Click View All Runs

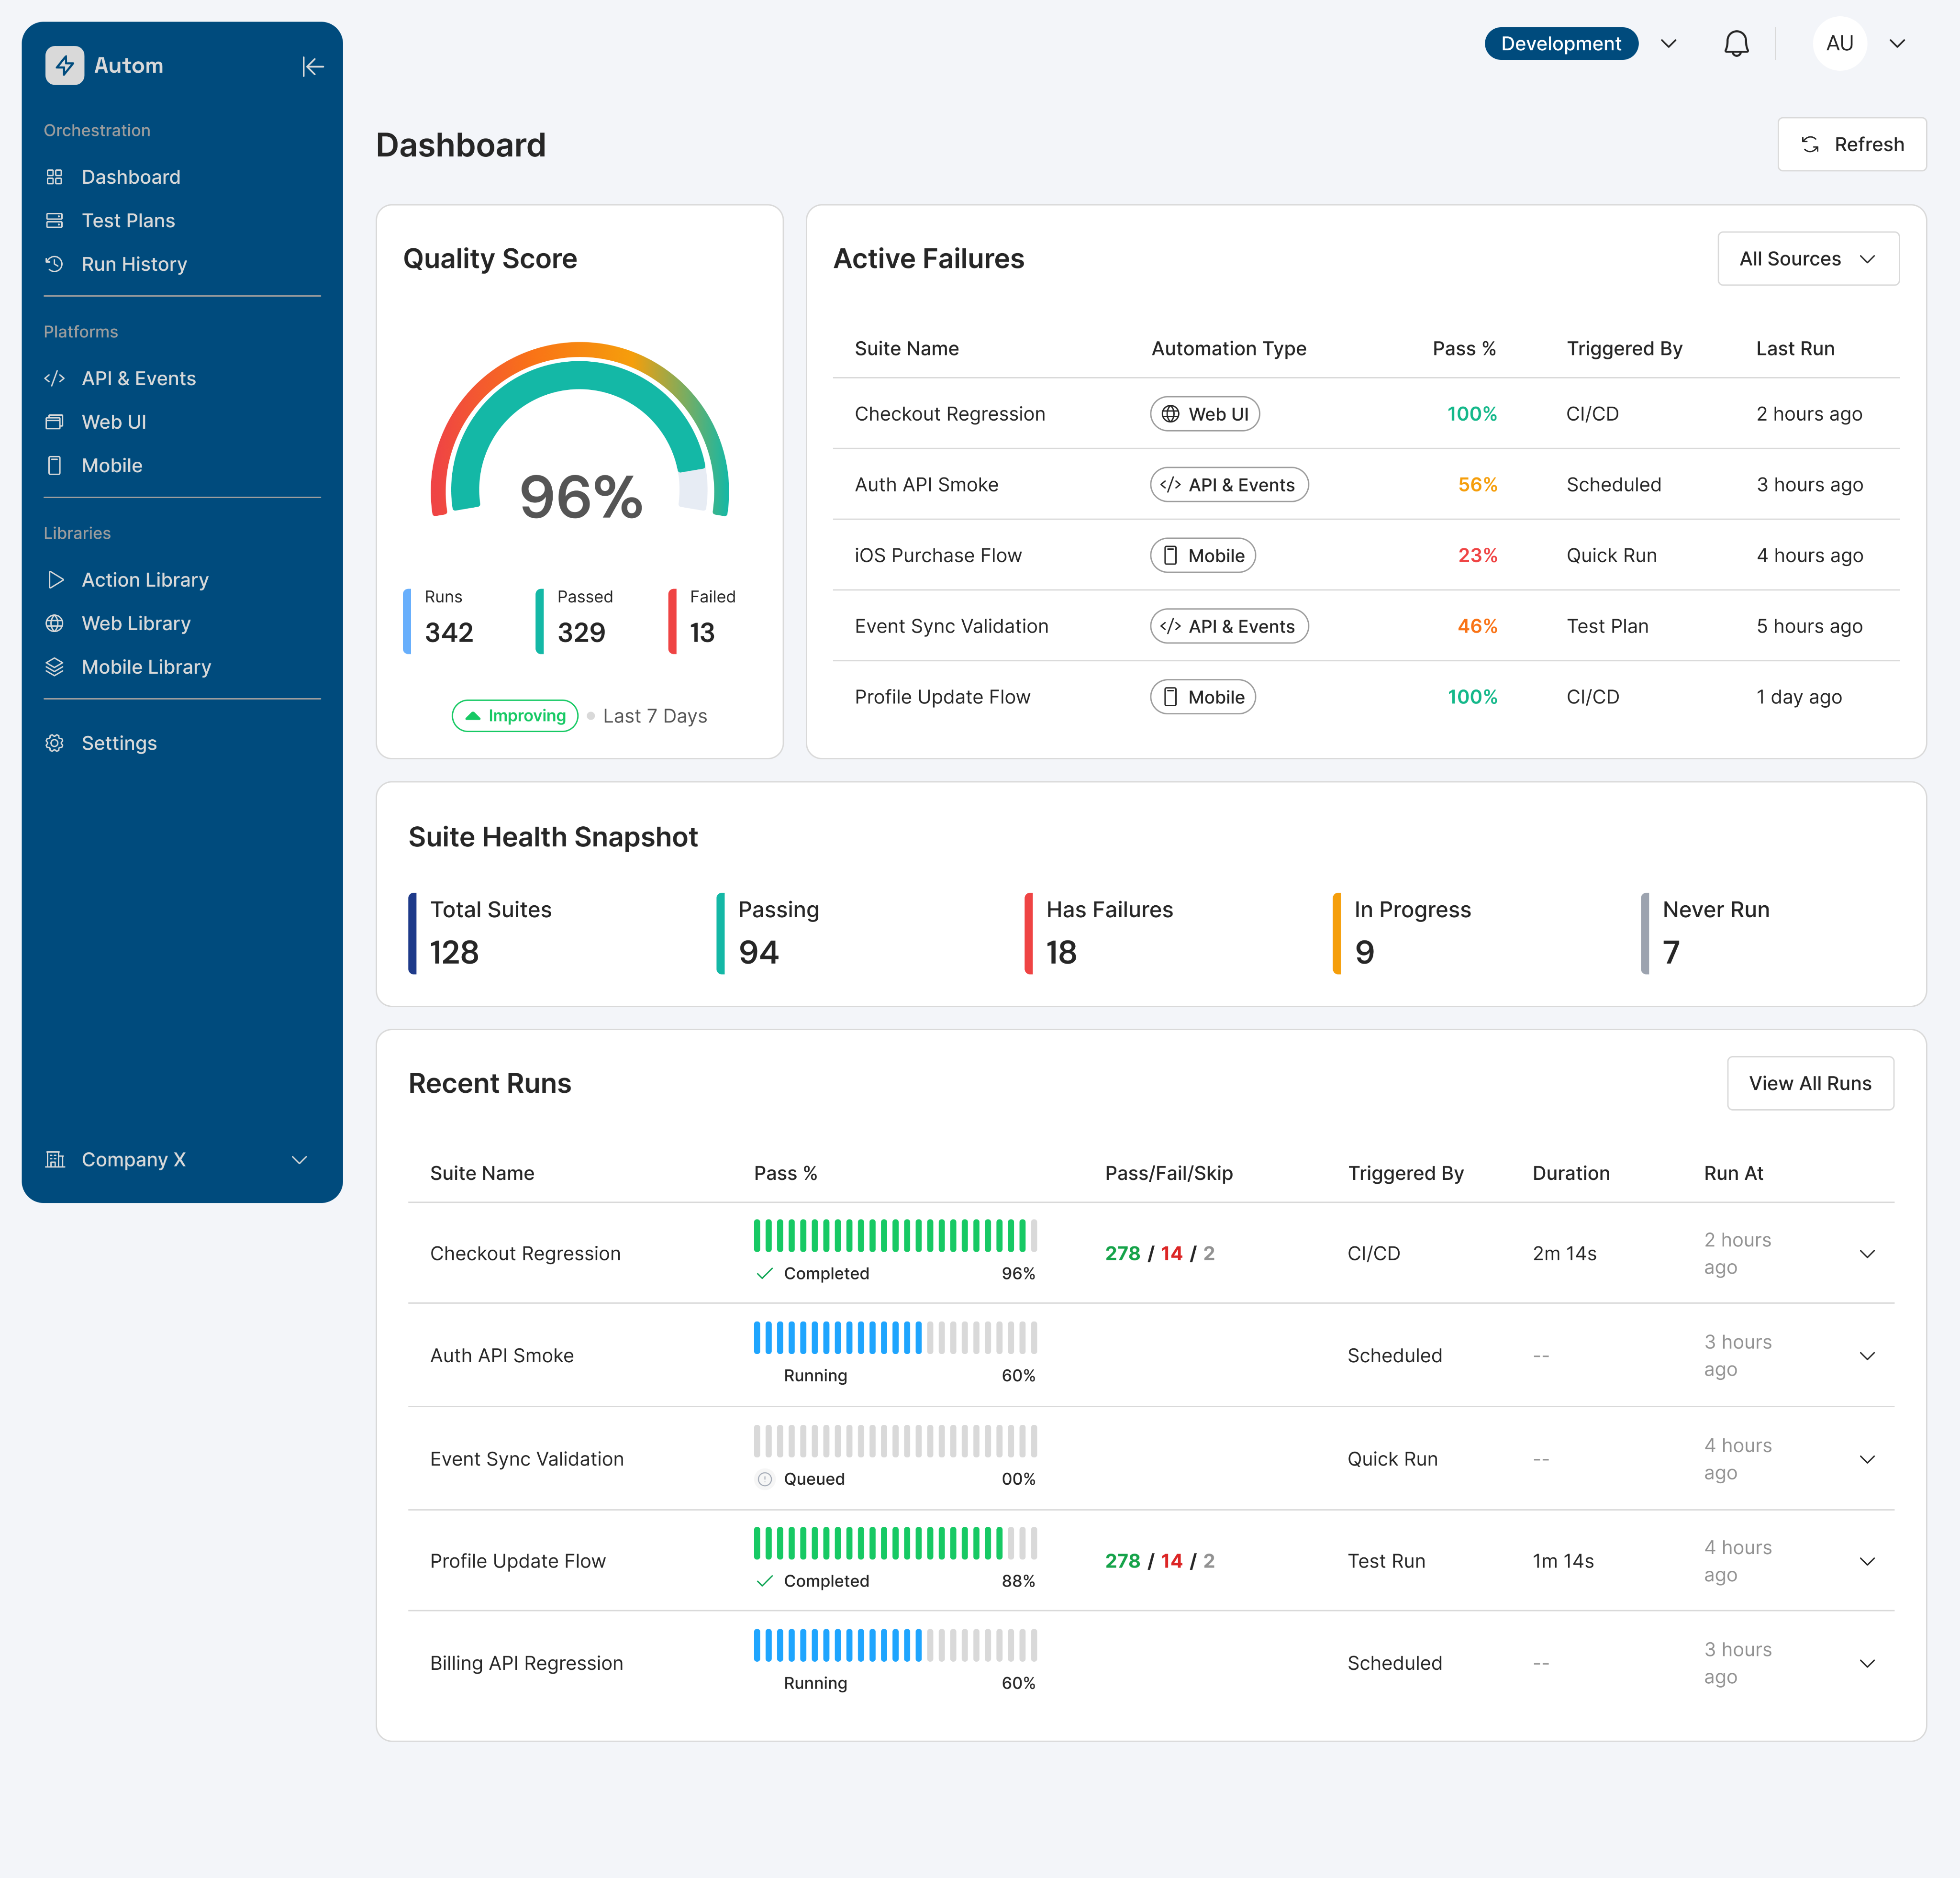(x=1810, y=1083)
